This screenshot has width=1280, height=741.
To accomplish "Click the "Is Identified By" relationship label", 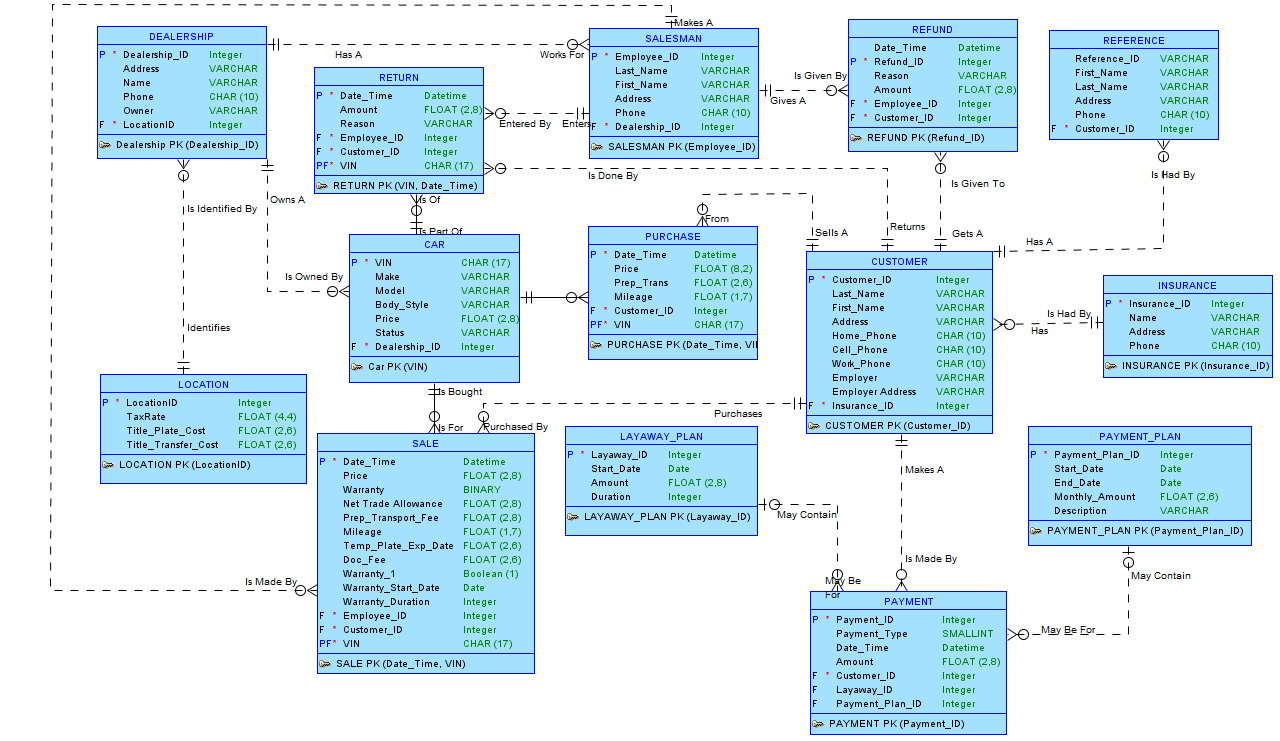I will pyautogui.click(x=221, y=209).
